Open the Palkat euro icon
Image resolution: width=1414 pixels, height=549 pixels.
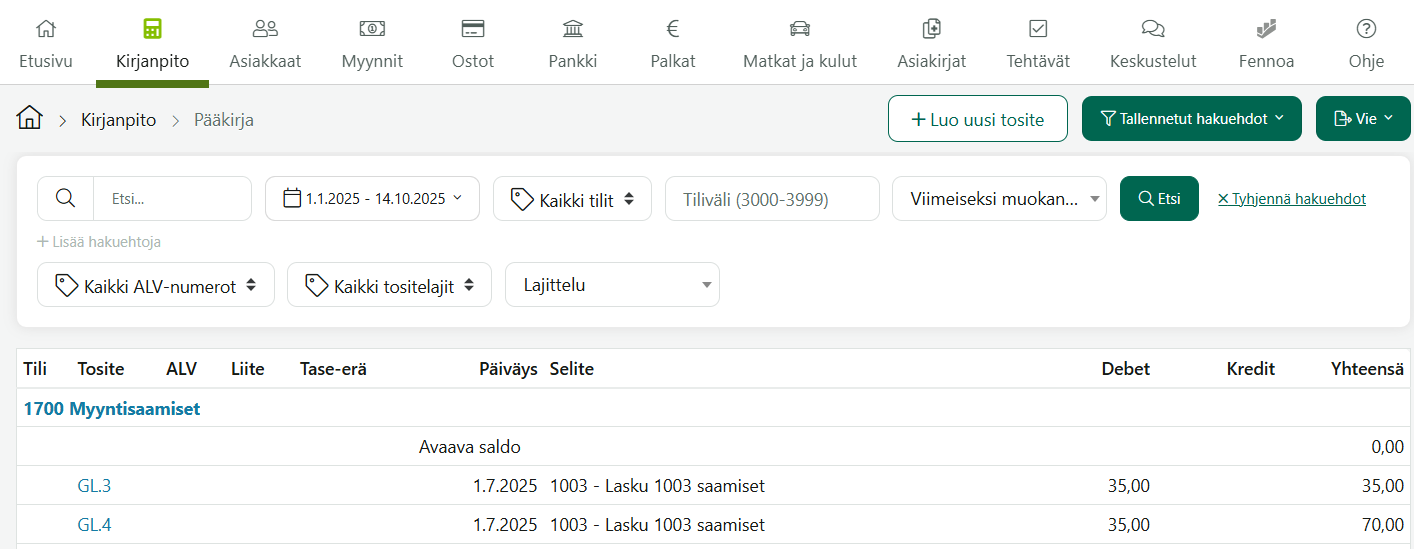coord(673,28)
